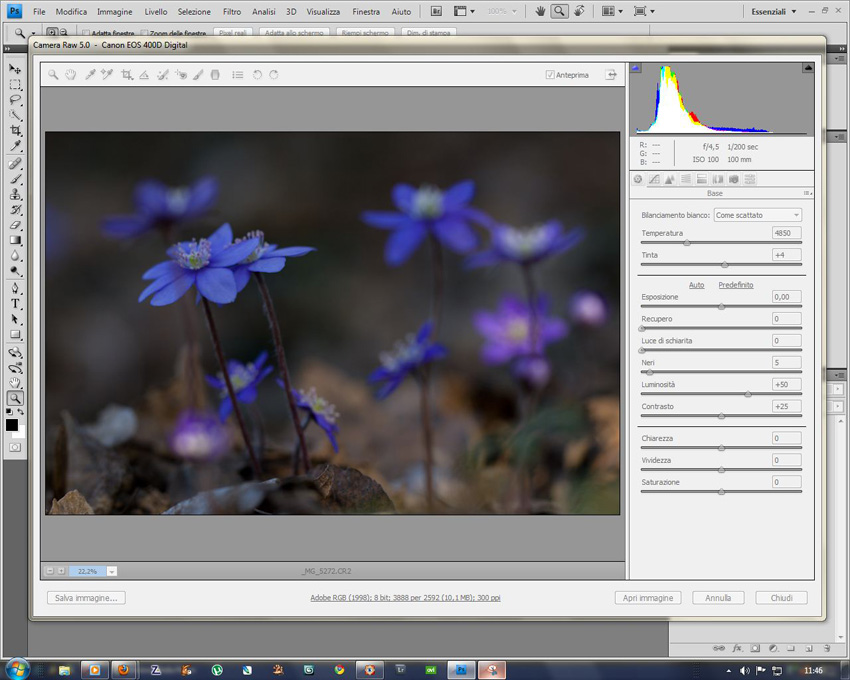The height and width of the screenshot is (680, 850).
Task: Open the Camera Calibration panel tab
Action: tap(734, 179)
